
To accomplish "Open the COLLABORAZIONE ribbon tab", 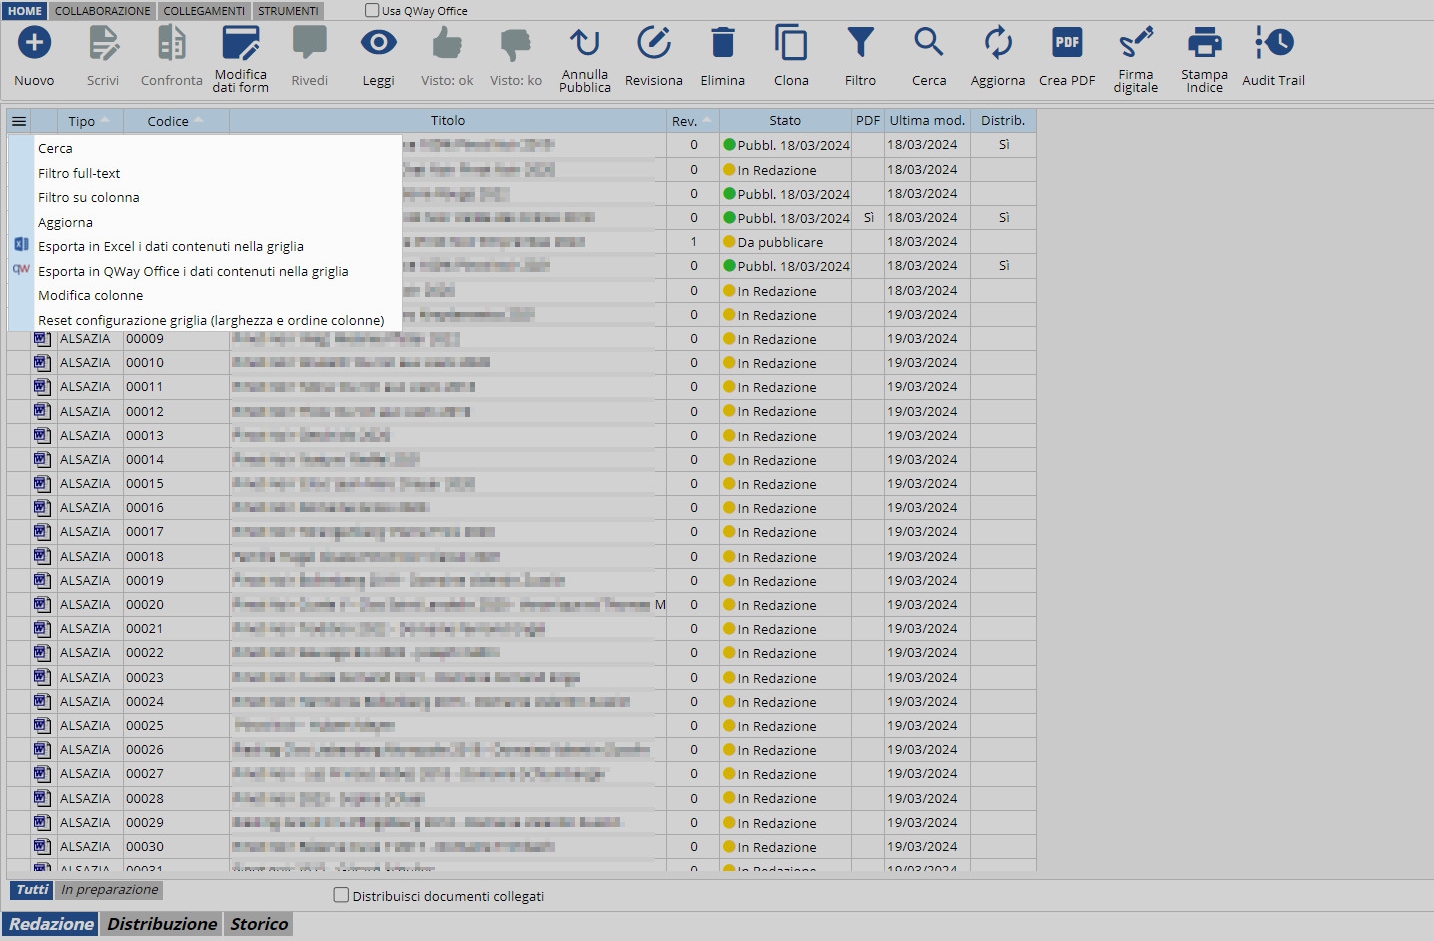I will [102, 11].
